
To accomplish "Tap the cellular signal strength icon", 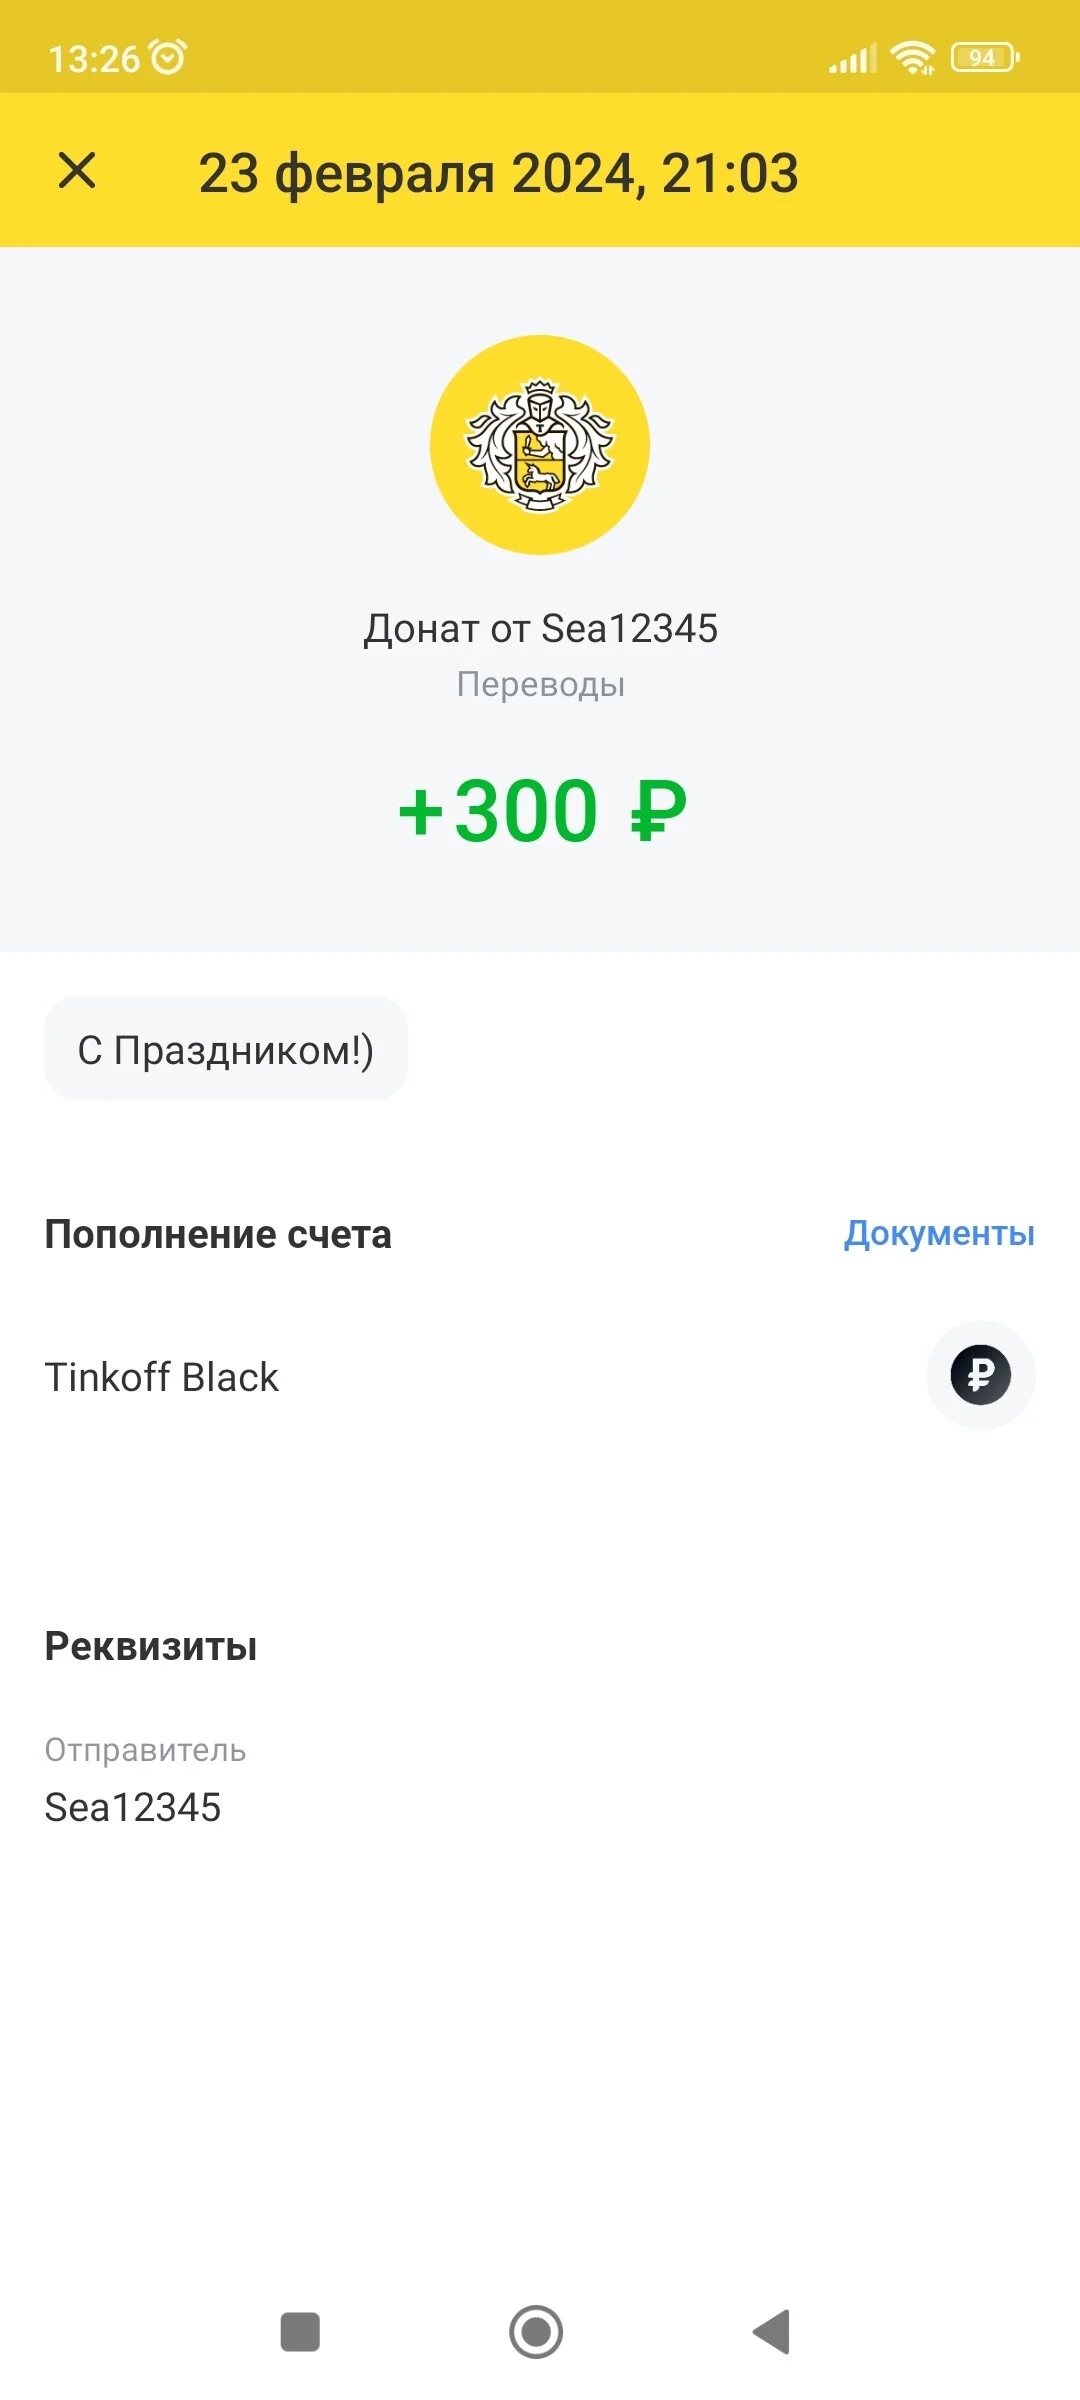I will coord(853,58).
